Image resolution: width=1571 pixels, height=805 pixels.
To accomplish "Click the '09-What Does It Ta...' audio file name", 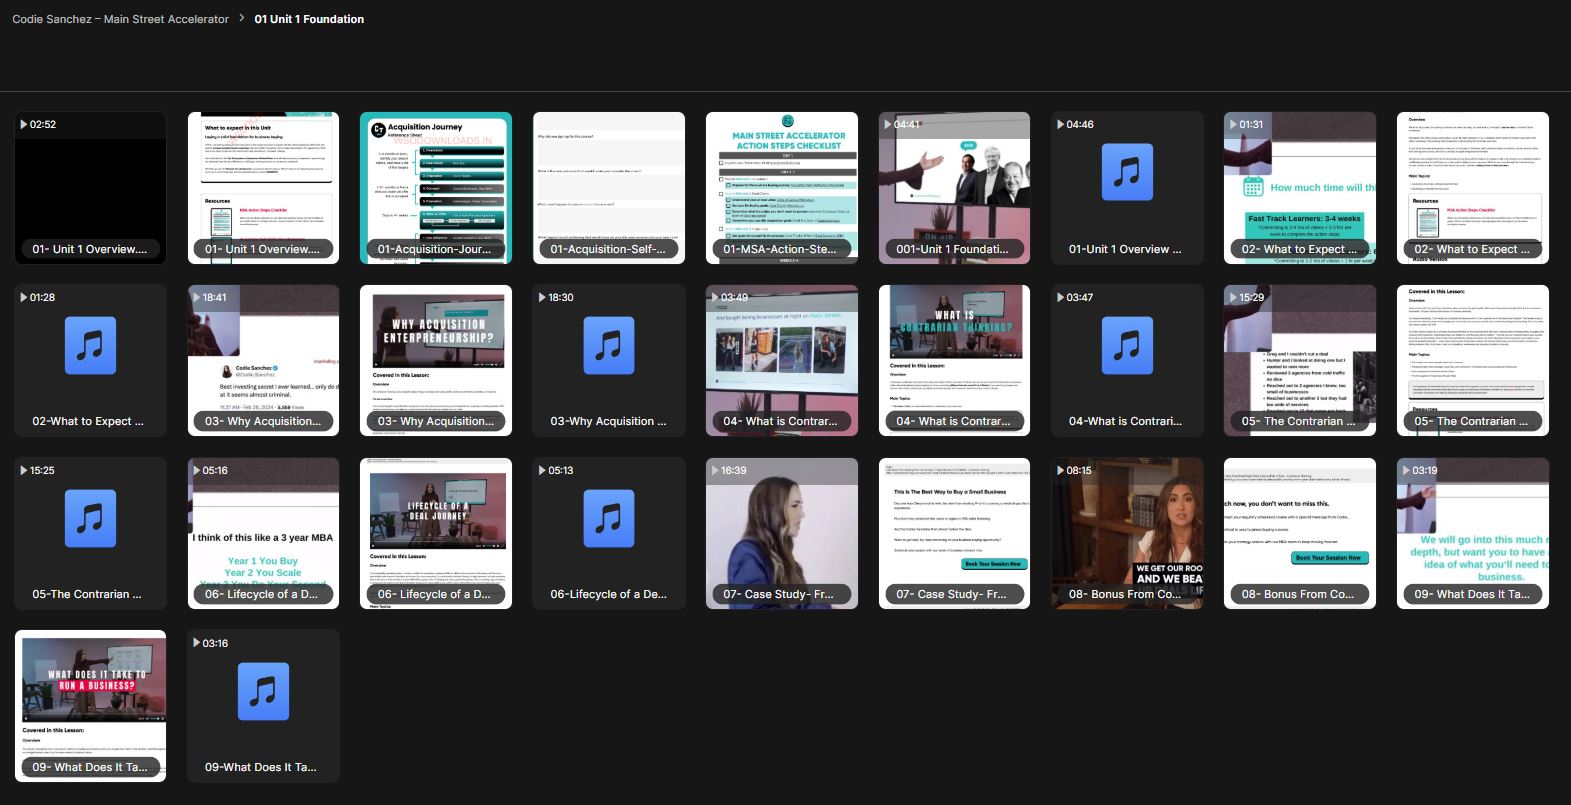I will 261,768.
